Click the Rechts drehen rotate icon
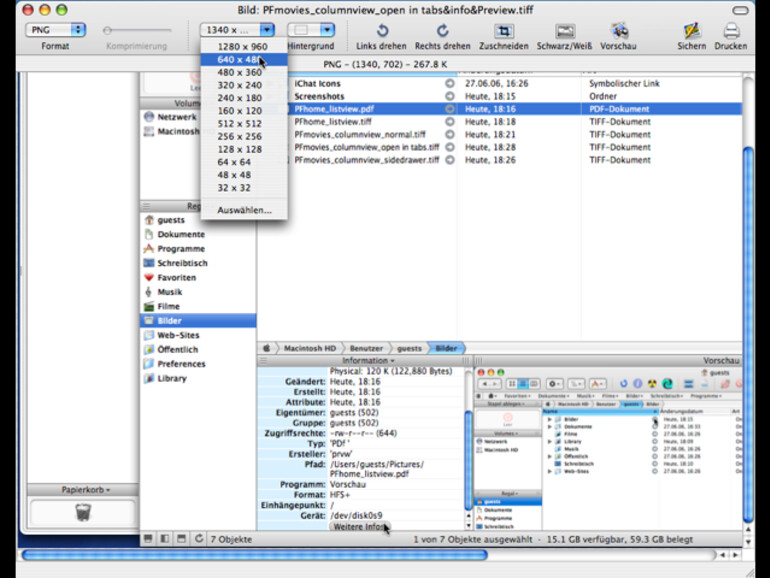This screenshot has width=770, height=578. pos(442,31)
